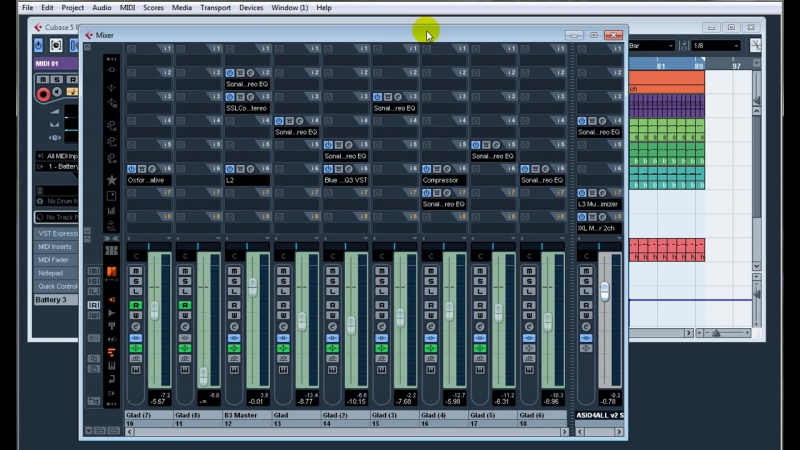The image size is (800, 450).
Task: Open Transport menu
Action: 215,8
